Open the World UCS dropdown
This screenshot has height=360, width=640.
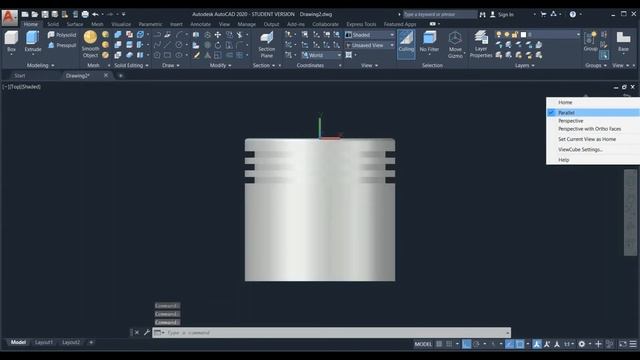tap(321, 55)
